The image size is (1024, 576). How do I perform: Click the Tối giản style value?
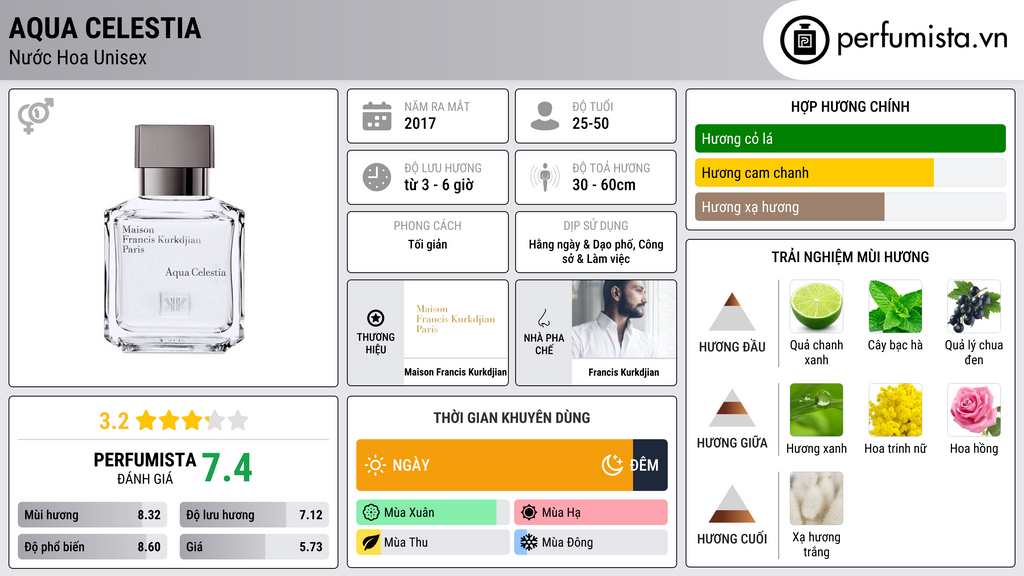tap(428, 245)
